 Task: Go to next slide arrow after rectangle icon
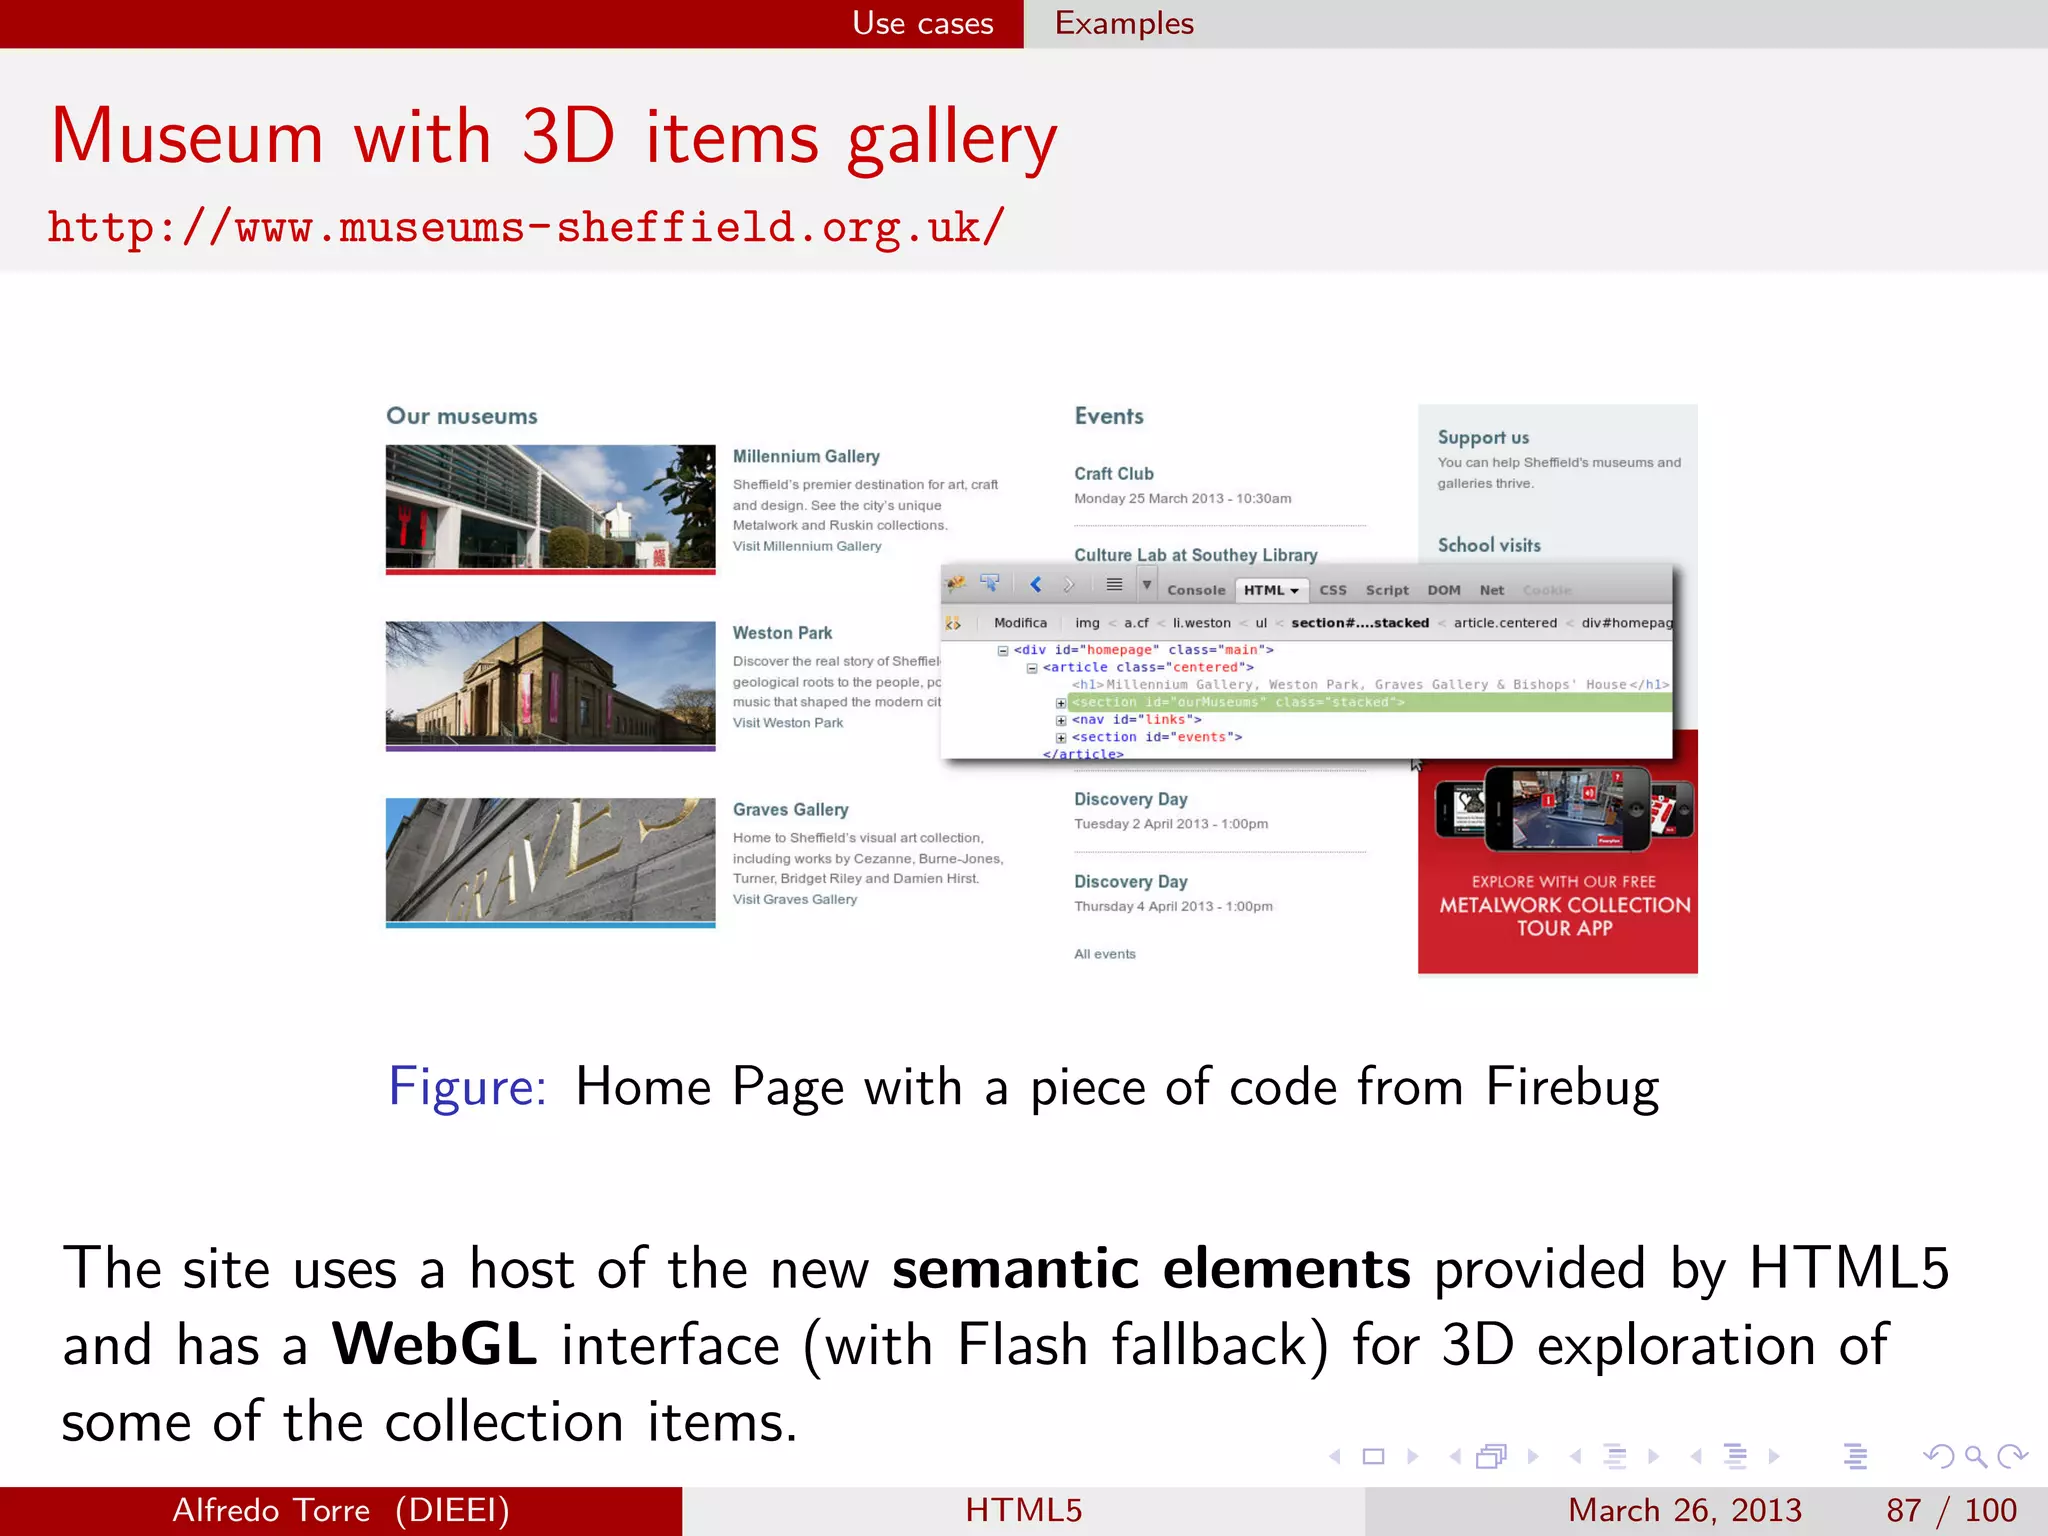tap(1413, 1456)
